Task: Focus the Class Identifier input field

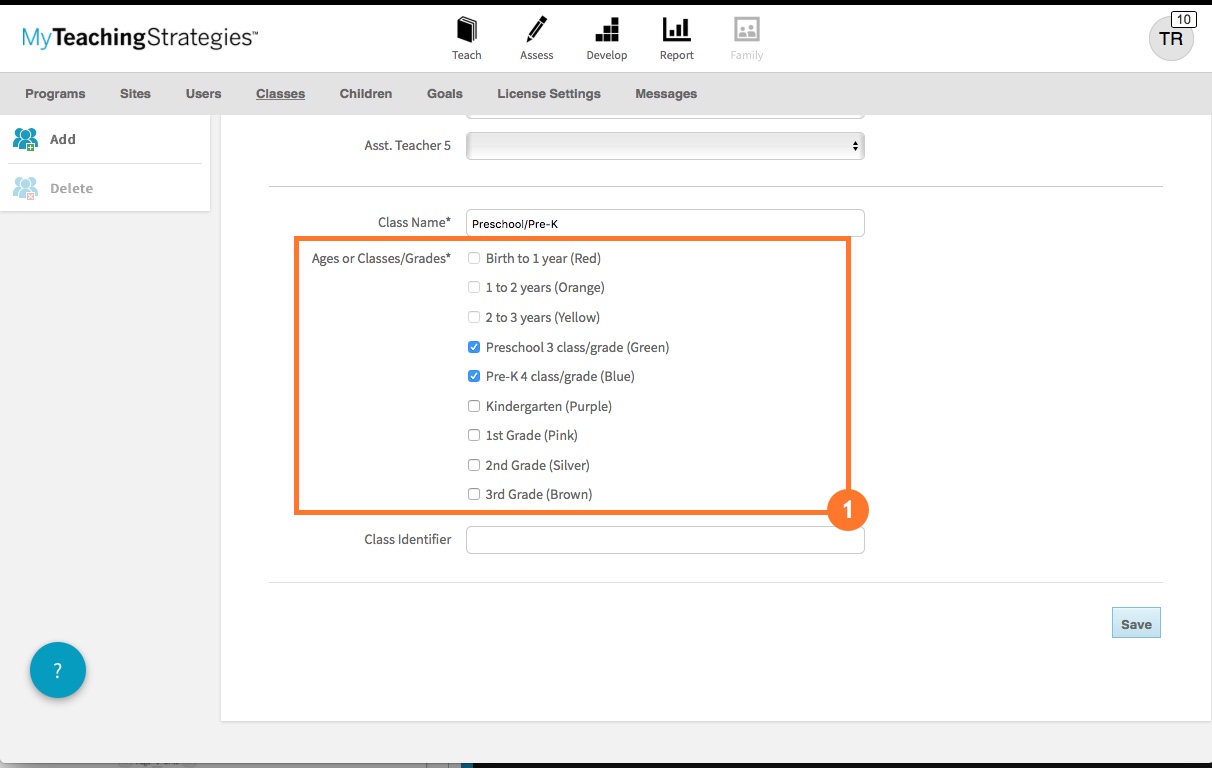Action: (x=665, y=540)
